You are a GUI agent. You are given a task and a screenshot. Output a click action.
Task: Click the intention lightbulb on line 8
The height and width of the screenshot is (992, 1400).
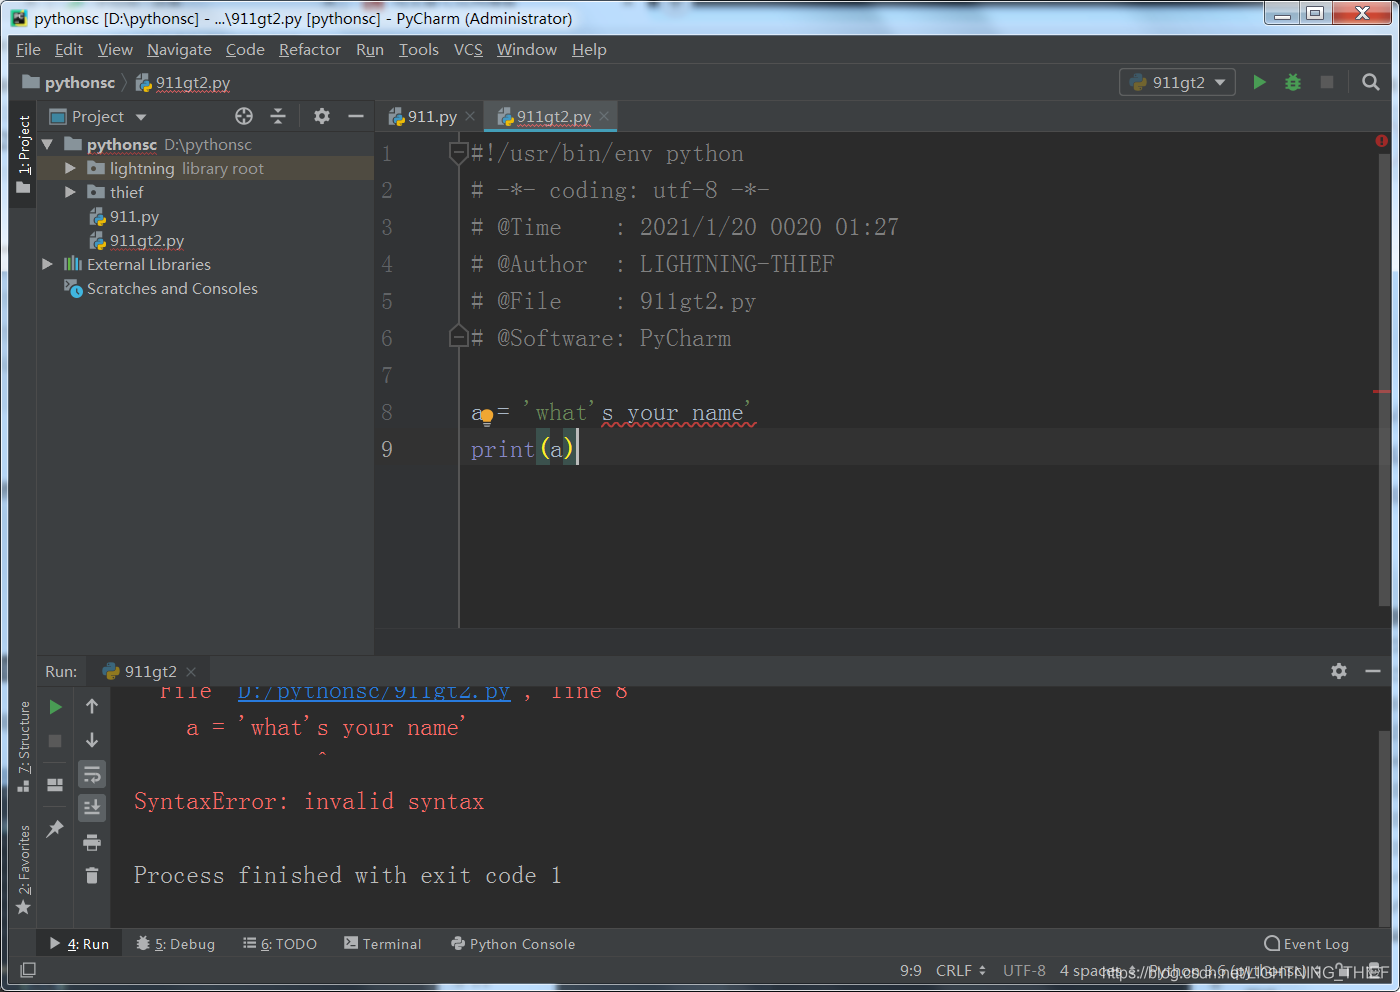coord(487,417)
